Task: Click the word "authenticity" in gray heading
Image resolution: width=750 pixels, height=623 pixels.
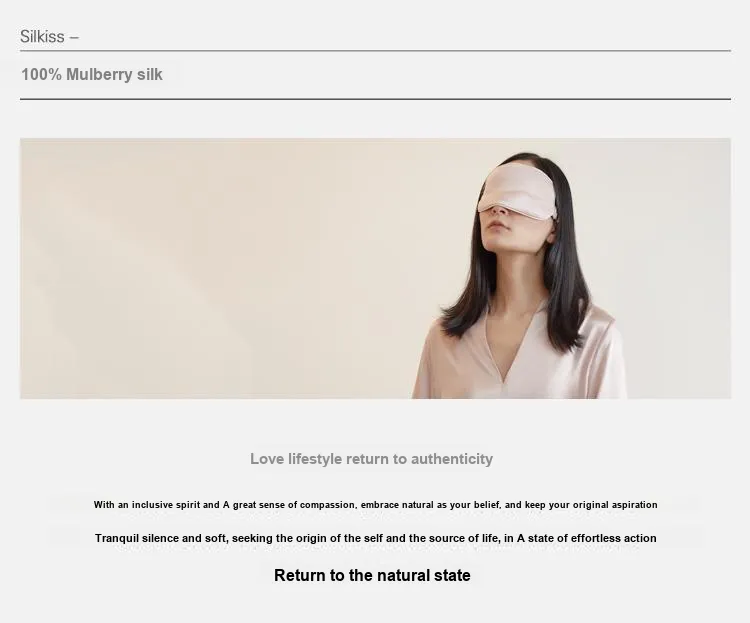Action: (x=452, y=459)
